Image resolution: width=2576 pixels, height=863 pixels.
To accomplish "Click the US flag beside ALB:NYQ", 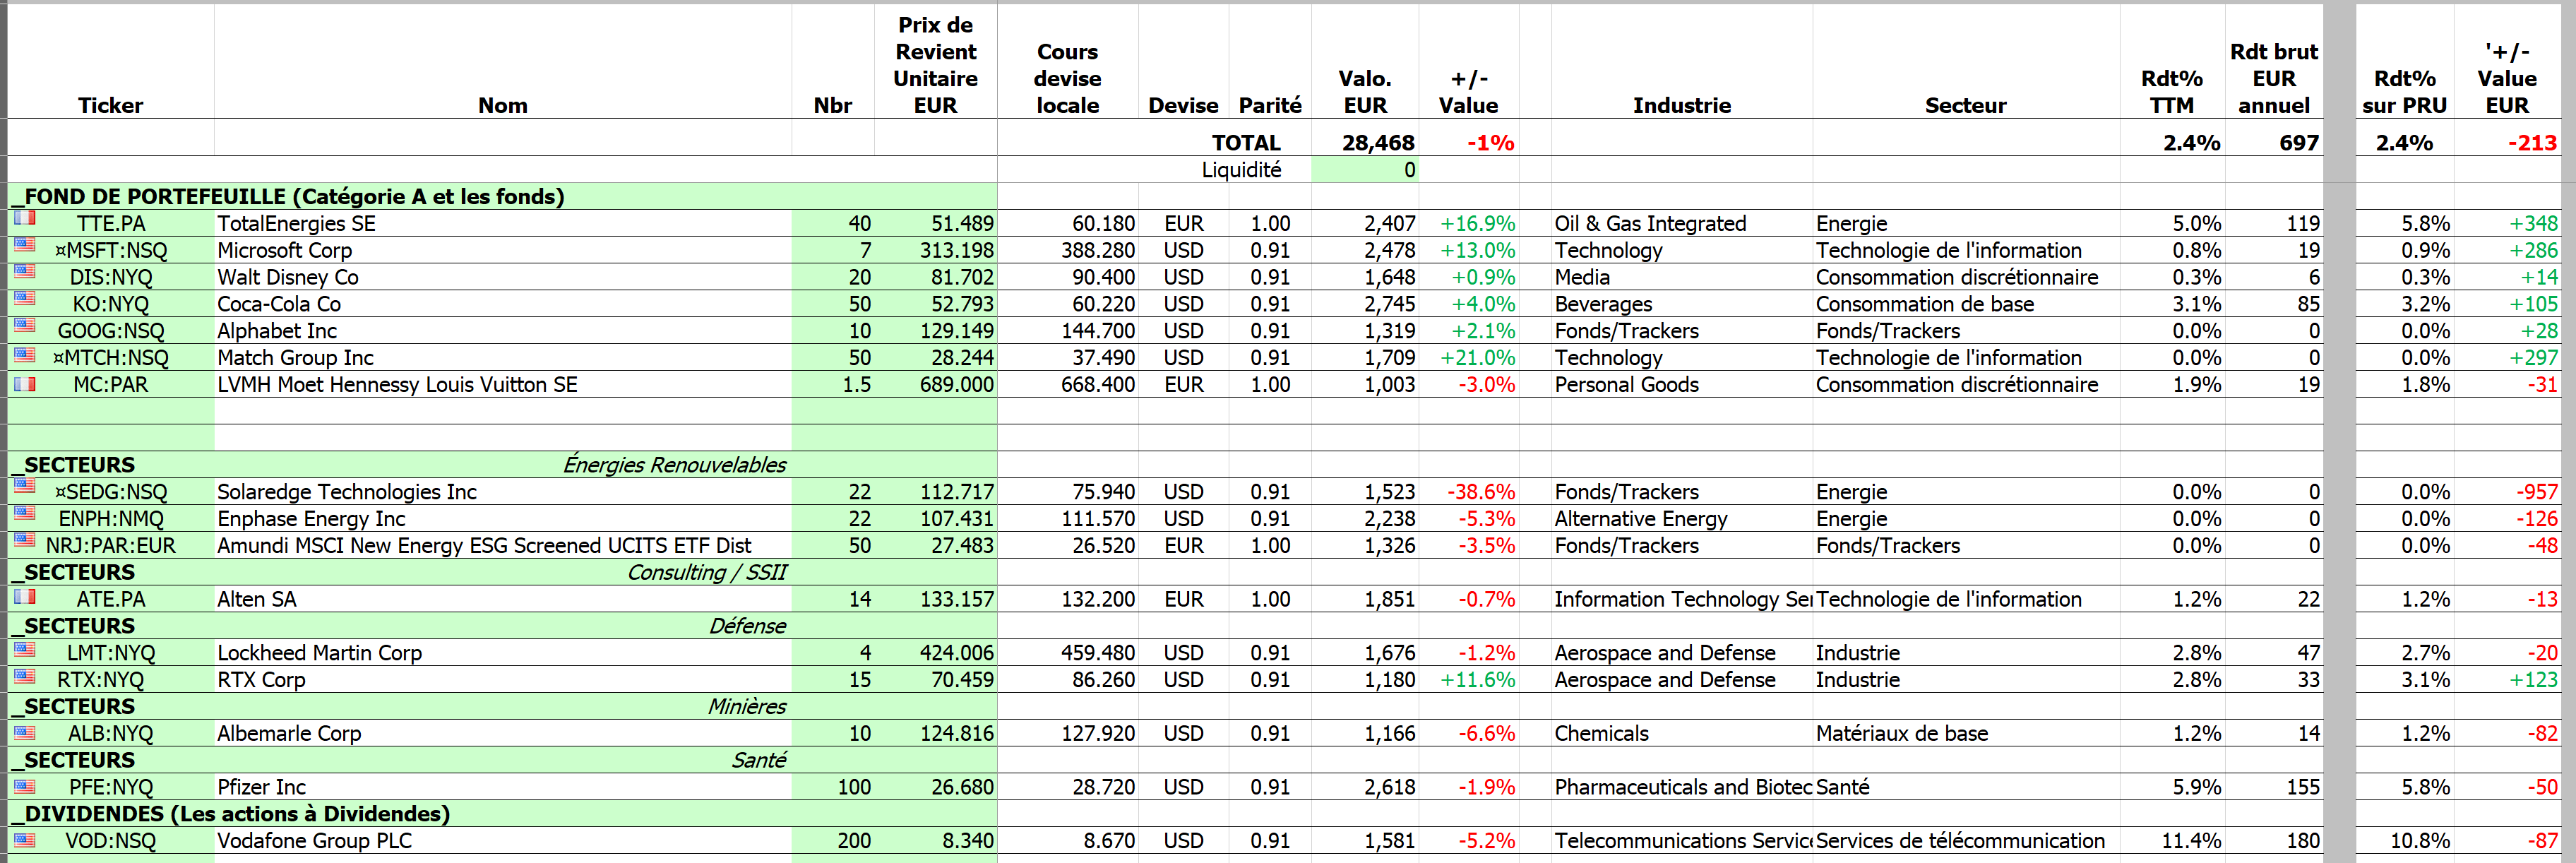I will point(24,732).
